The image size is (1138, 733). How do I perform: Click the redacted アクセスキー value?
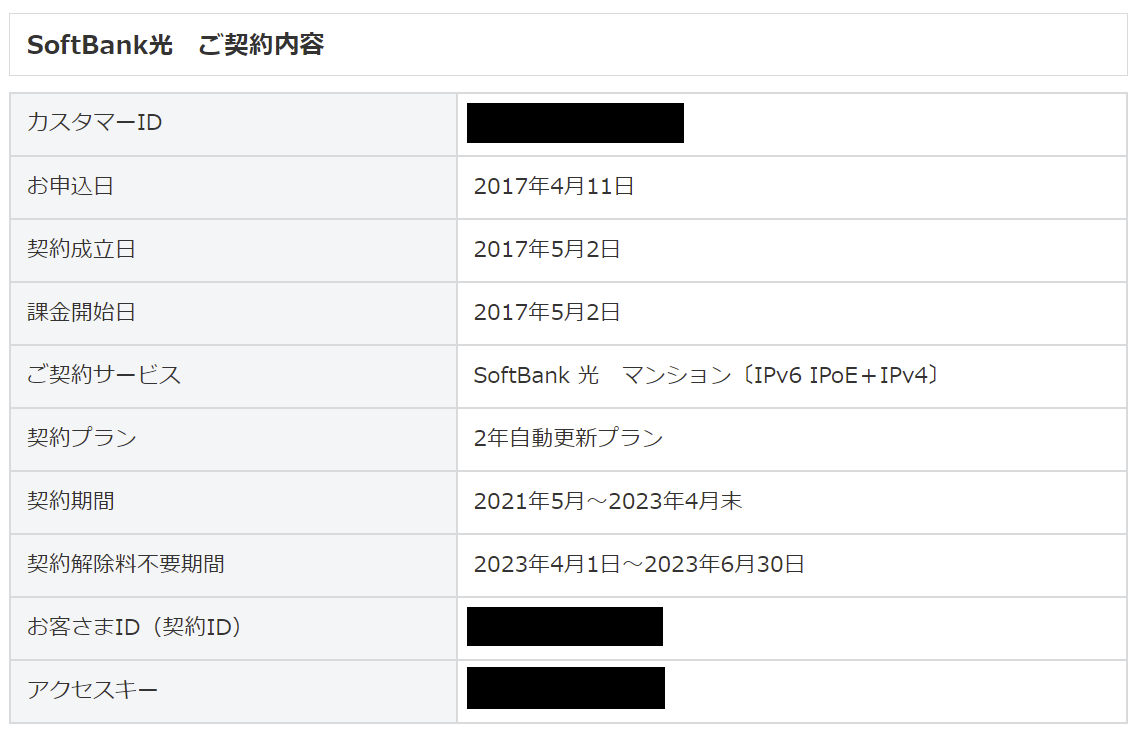565,688
